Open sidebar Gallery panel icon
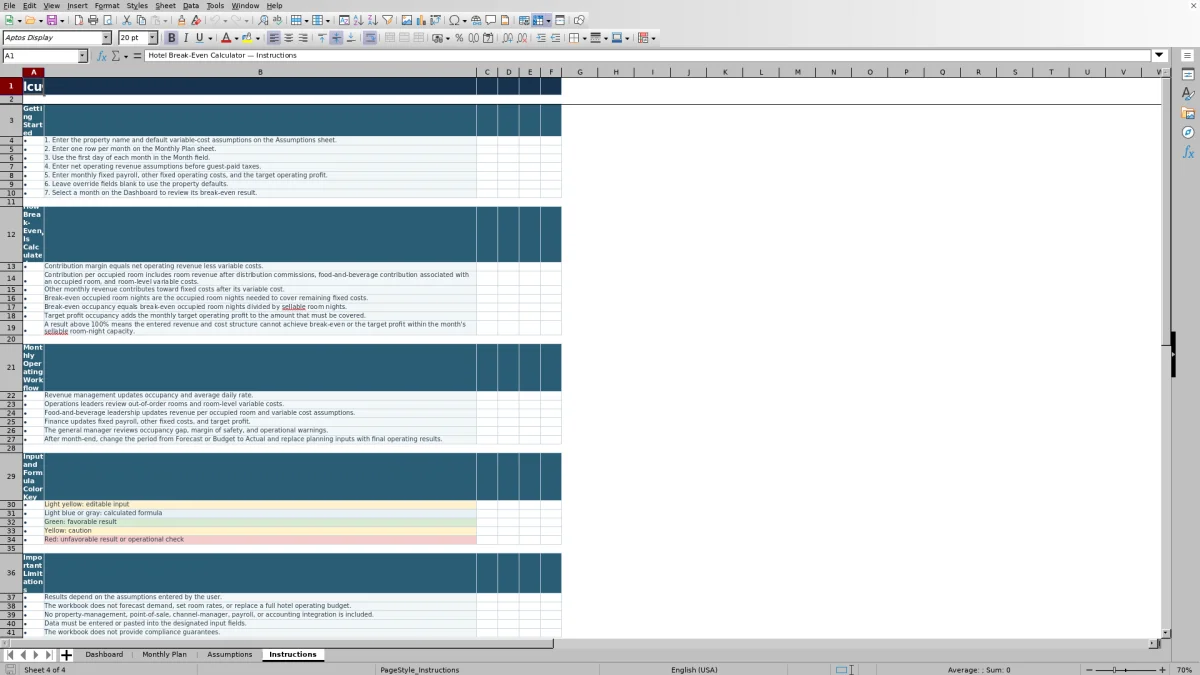The height and width of the screenshot is (675, 1200). click(1188, 113)
